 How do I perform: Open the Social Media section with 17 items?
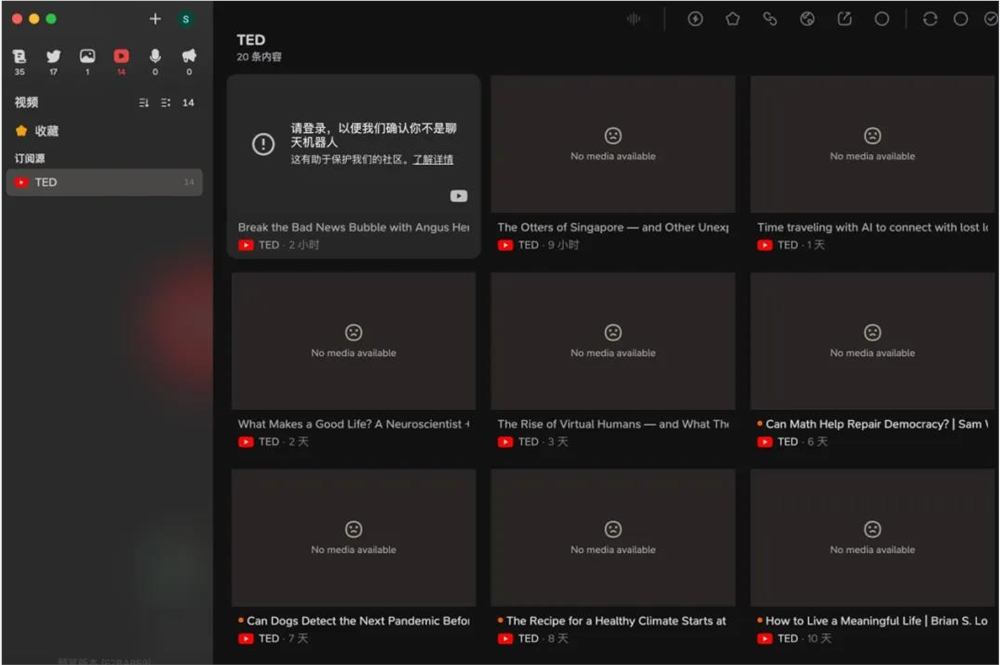(53, 59)
